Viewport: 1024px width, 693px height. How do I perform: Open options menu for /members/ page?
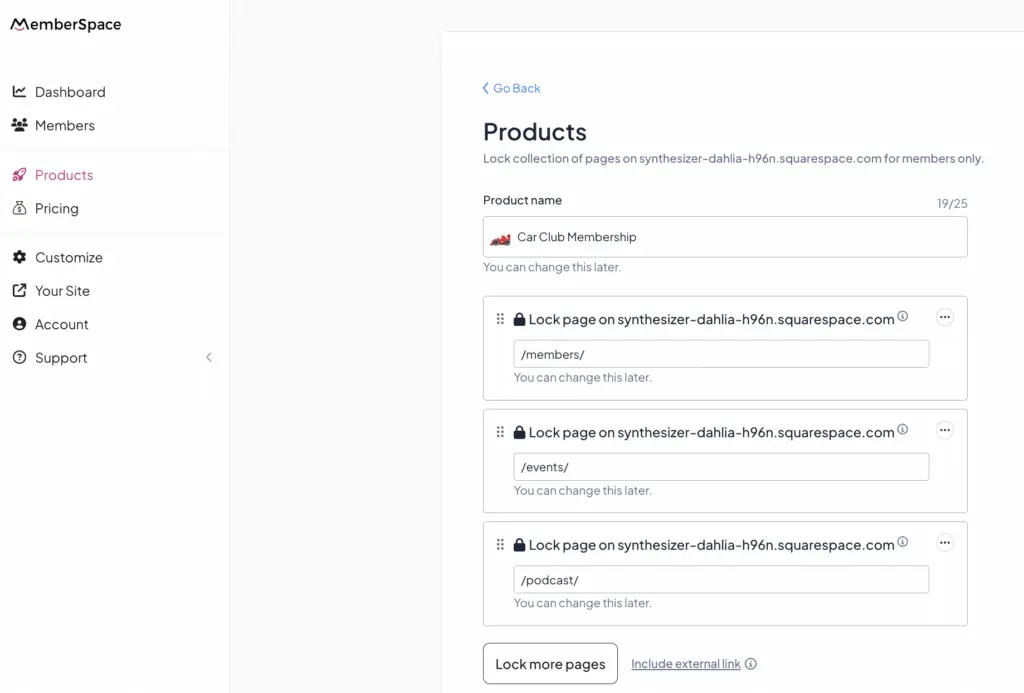click(x=945, y=317)
